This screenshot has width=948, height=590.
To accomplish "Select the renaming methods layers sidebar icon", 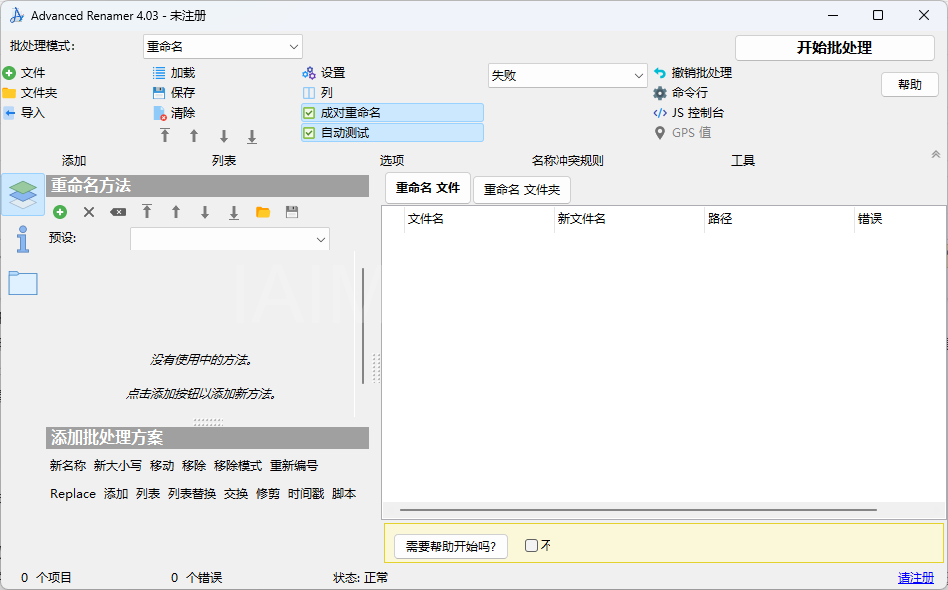I will point(23,195).
